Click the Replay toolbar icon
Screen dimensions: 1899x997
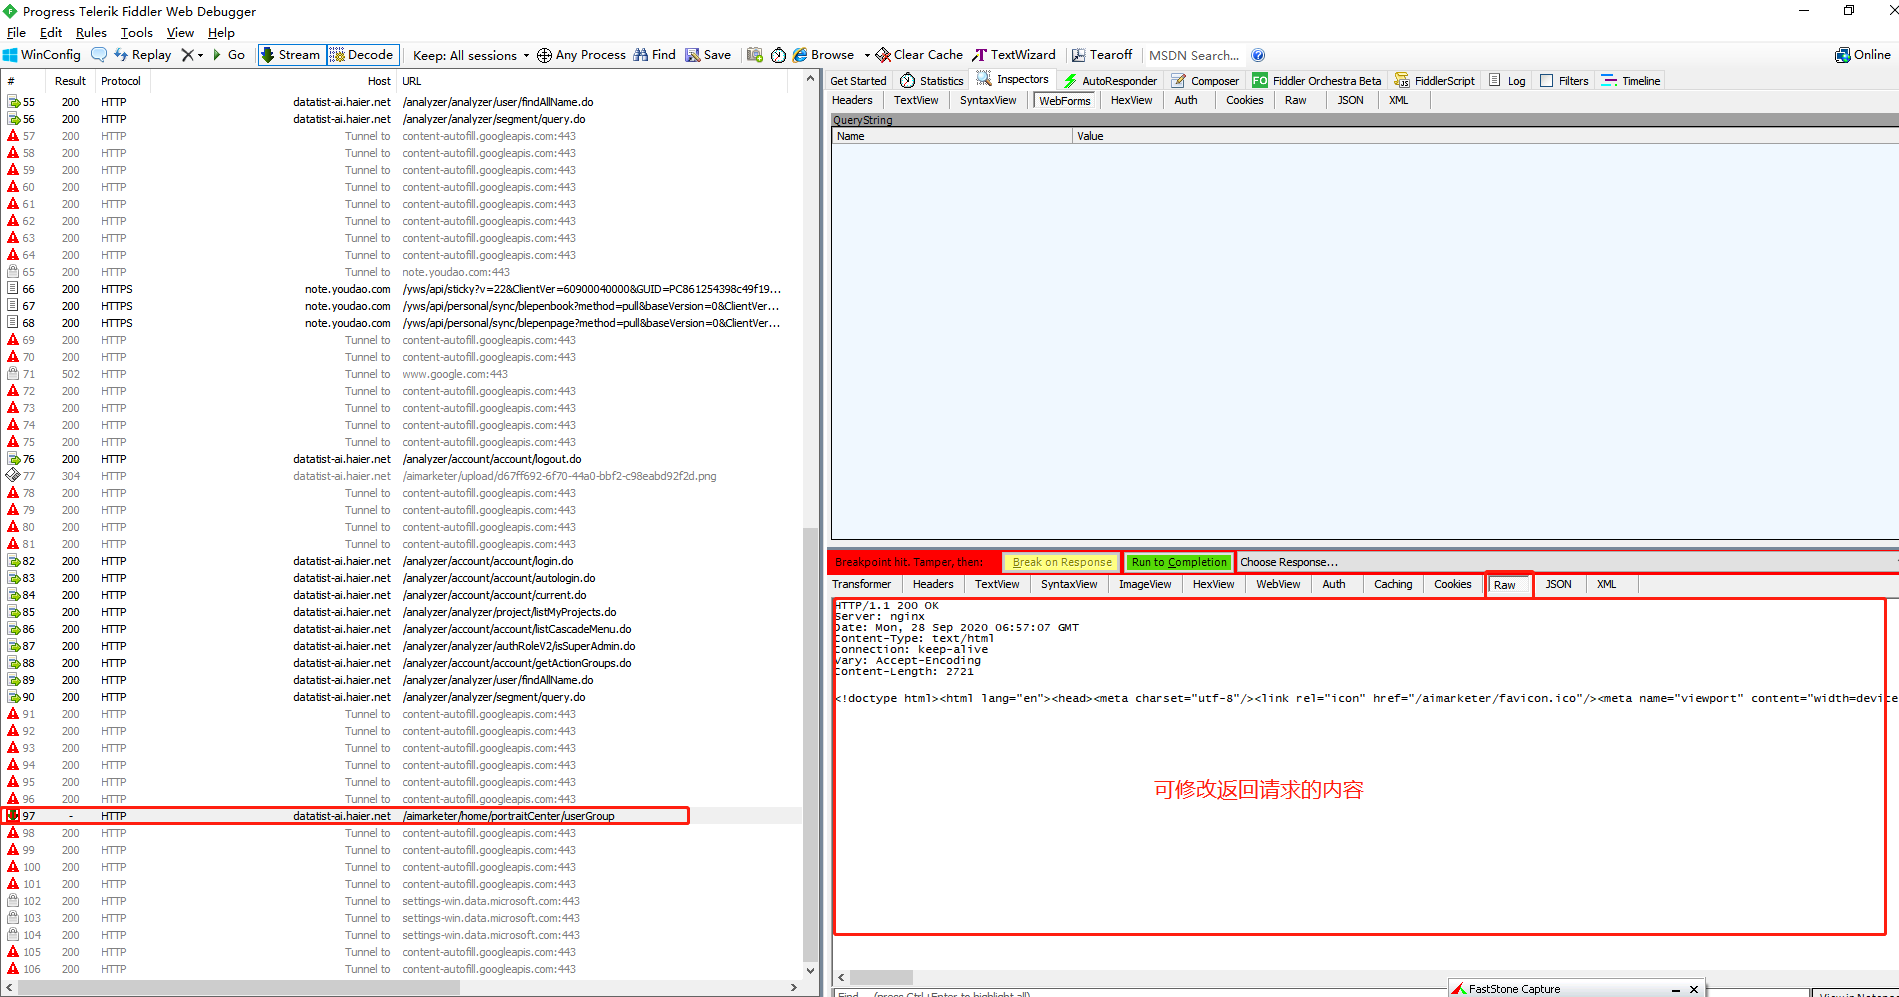click(121, 55)
